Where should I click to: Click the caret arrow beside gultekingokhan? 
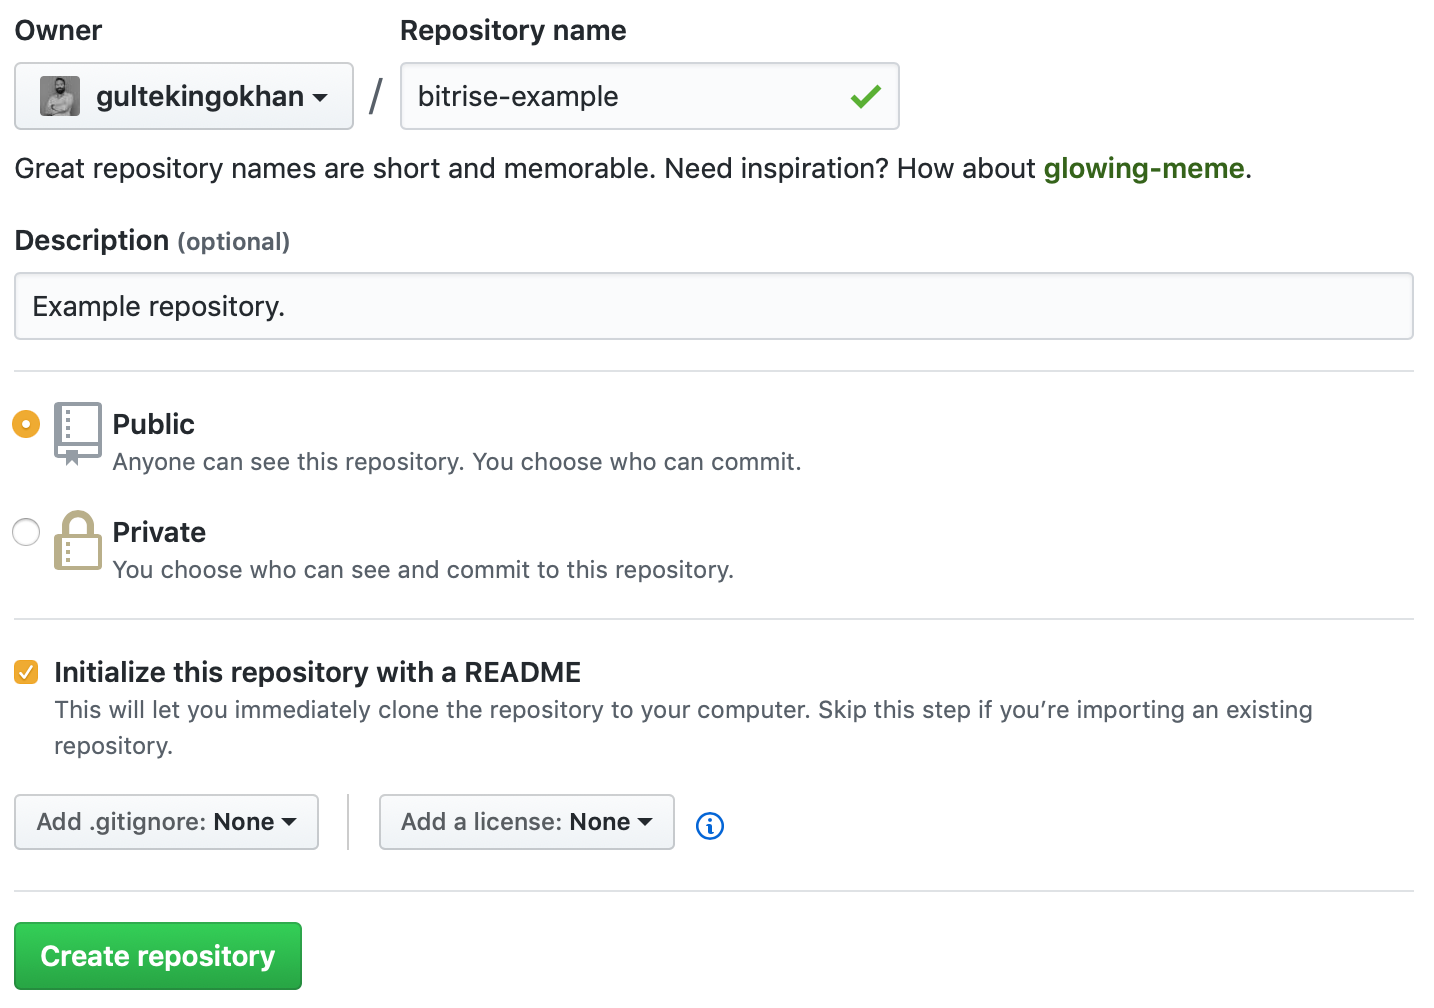(x=320, y=98)
